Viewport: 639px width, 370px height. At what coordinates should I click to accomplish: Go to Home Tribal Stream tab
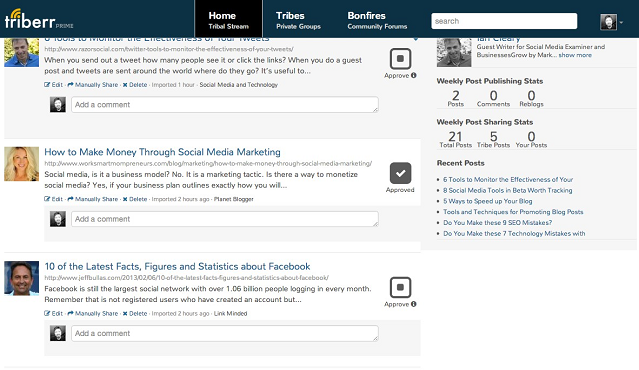[228, 20]
